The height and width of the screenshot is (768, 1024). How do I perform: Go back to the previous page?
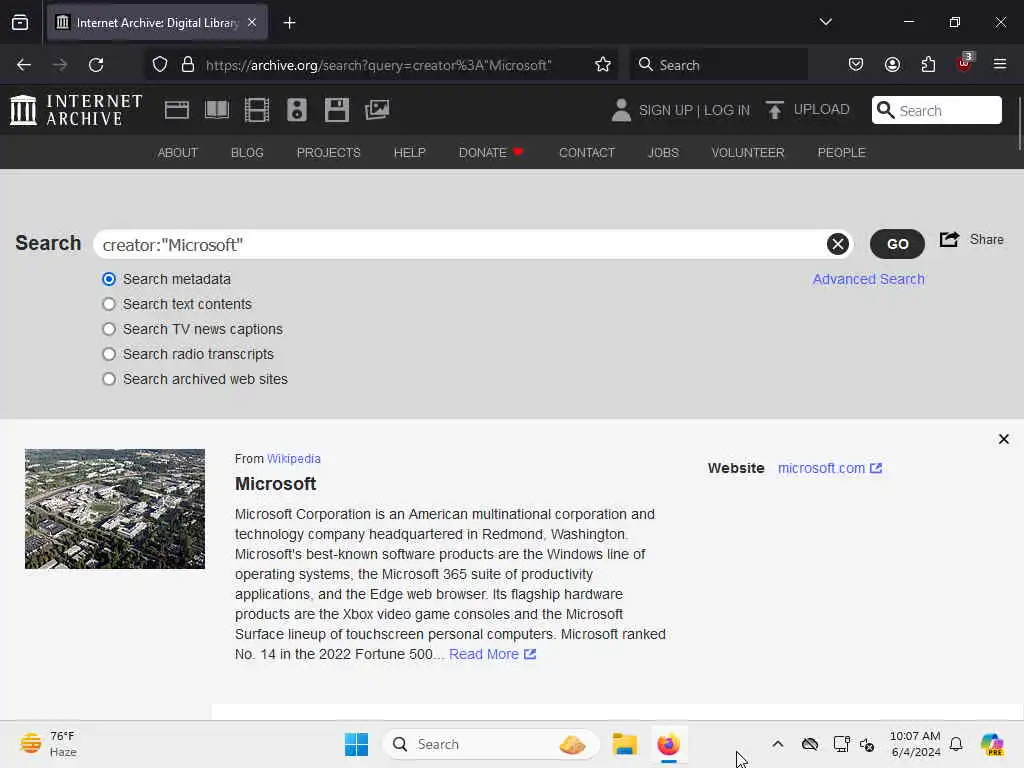point(24,65)
